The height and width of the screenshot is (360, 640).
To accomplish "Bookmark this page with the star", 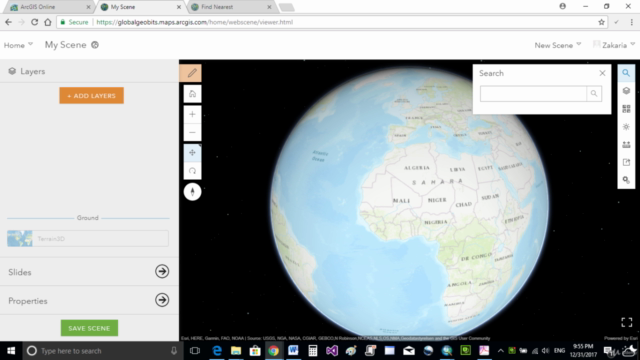I will point(601,22).
